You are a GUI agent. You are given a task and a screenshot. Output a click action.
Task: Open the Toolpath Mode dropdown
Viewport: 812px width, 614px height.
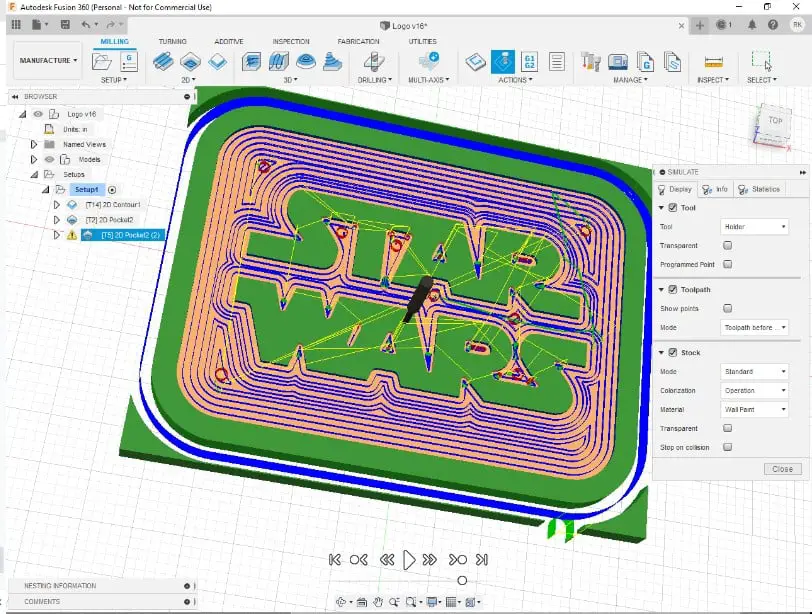coord(754,327)
